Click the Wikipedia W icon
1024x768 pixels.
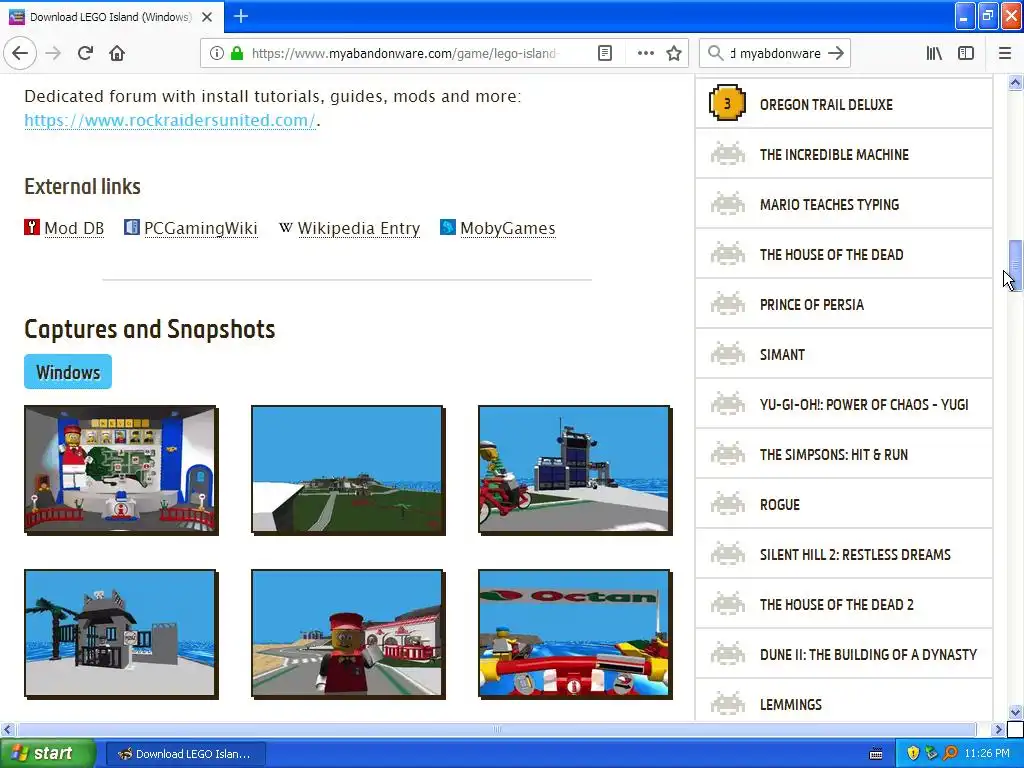[x=285, y=227]
